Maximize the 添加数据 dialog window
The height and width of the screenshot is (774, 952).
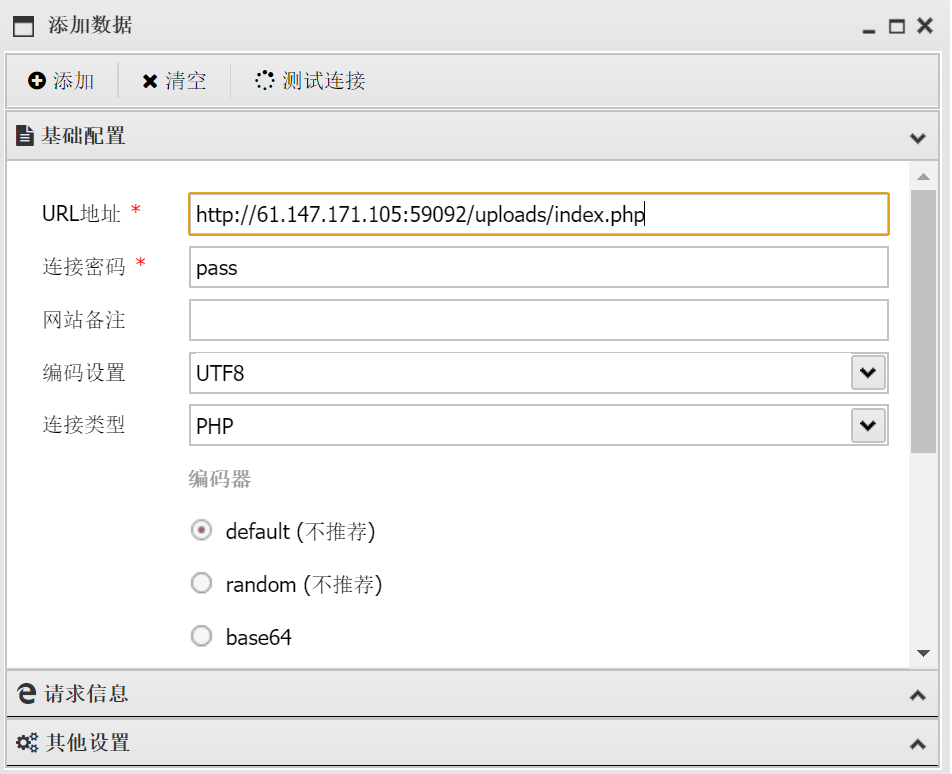[x=897, y=27]
